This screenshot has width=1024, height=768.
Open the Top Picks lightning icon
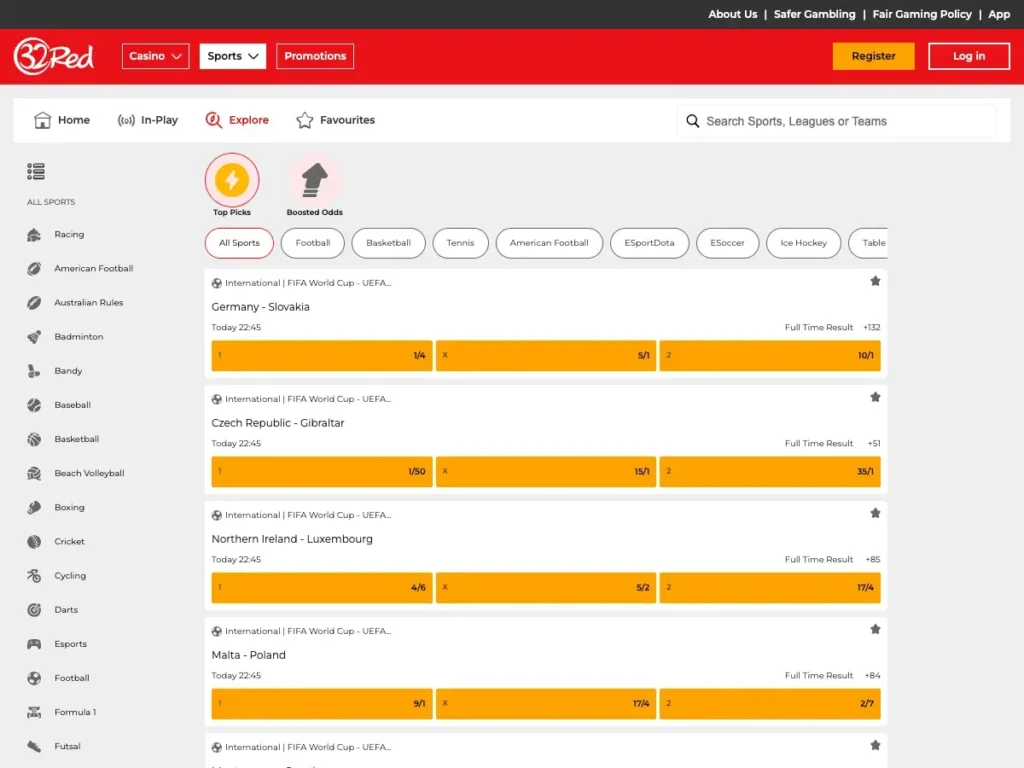coord(231,177)
